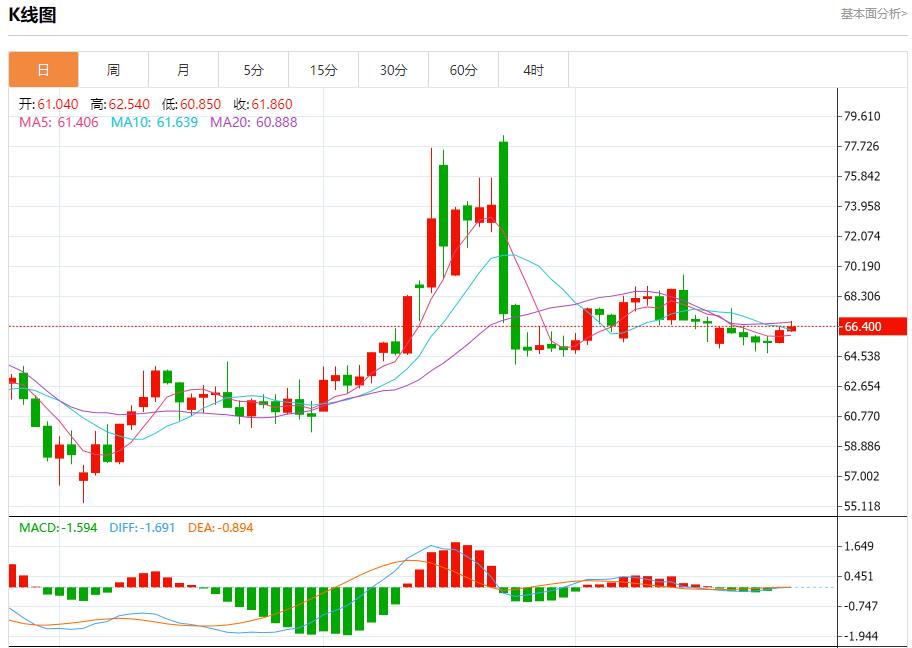Select the 15分 interval
Screen dimensions: 912x648
click(x=322, y=69)
